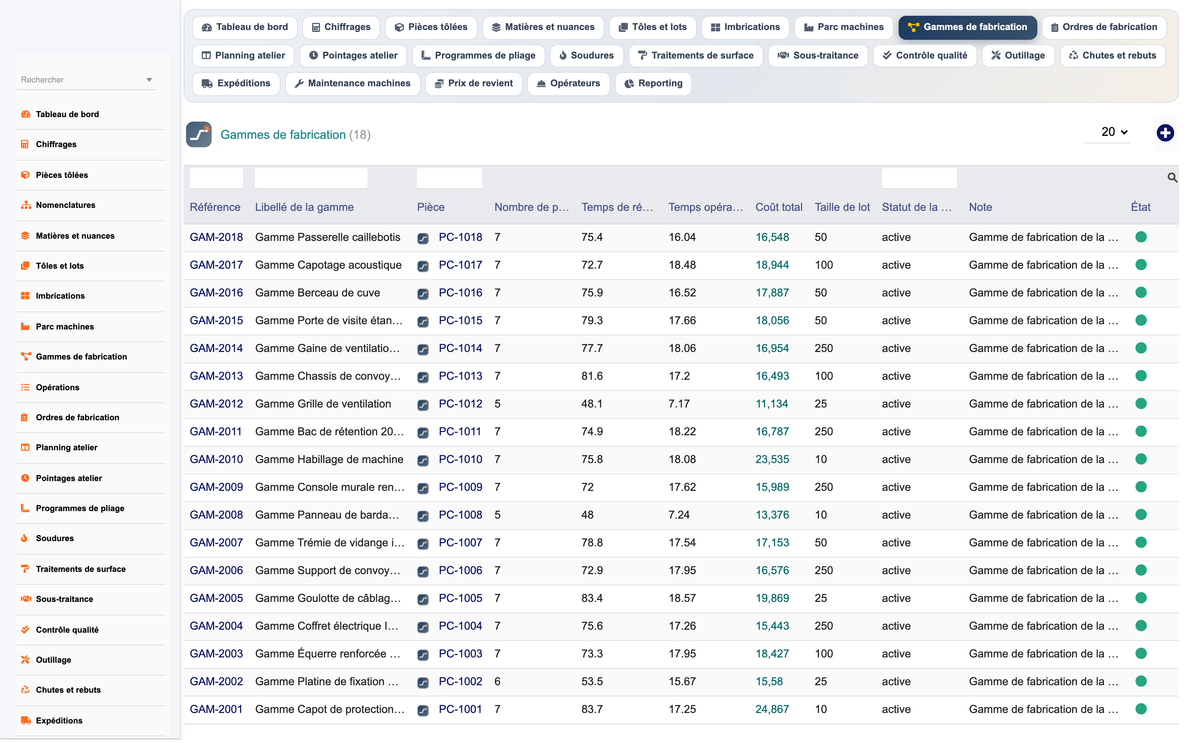
Task: Click label Gamme Grille de ventilation
Action: (x=323, y=405)
